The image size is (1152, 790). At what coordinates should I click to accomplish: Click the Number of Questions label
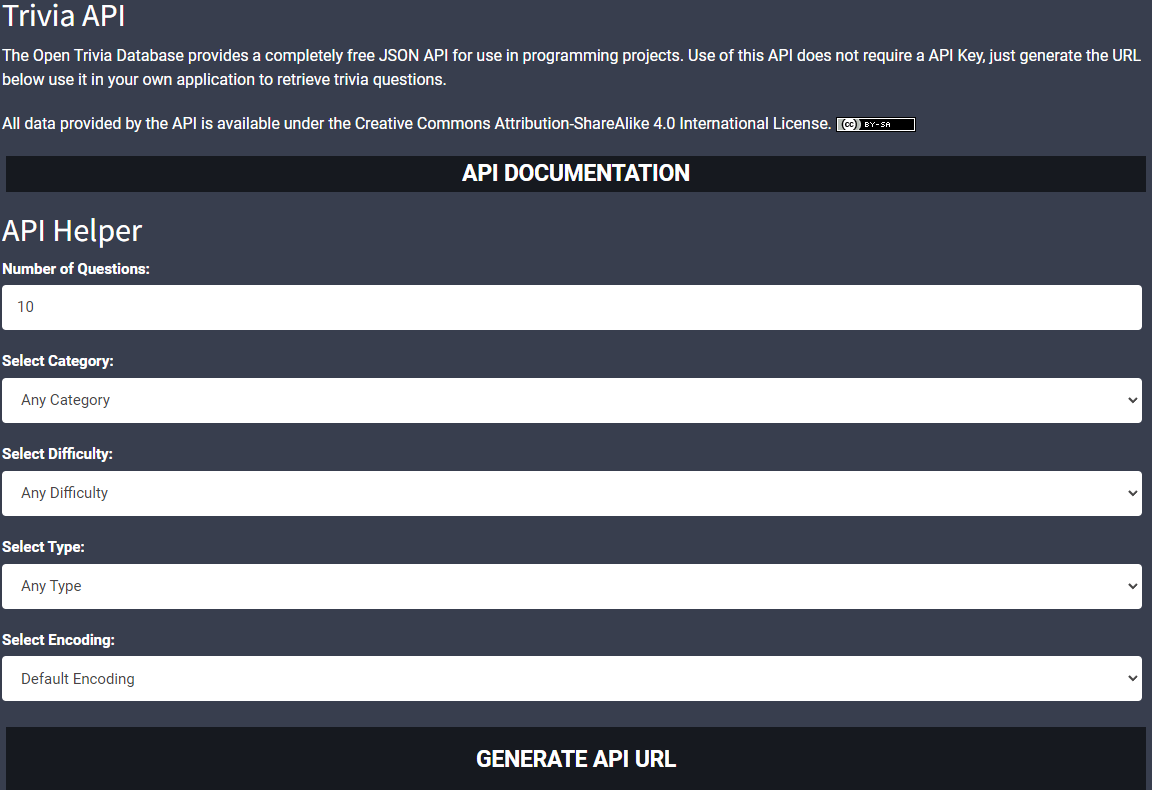[x=77, y=268]
